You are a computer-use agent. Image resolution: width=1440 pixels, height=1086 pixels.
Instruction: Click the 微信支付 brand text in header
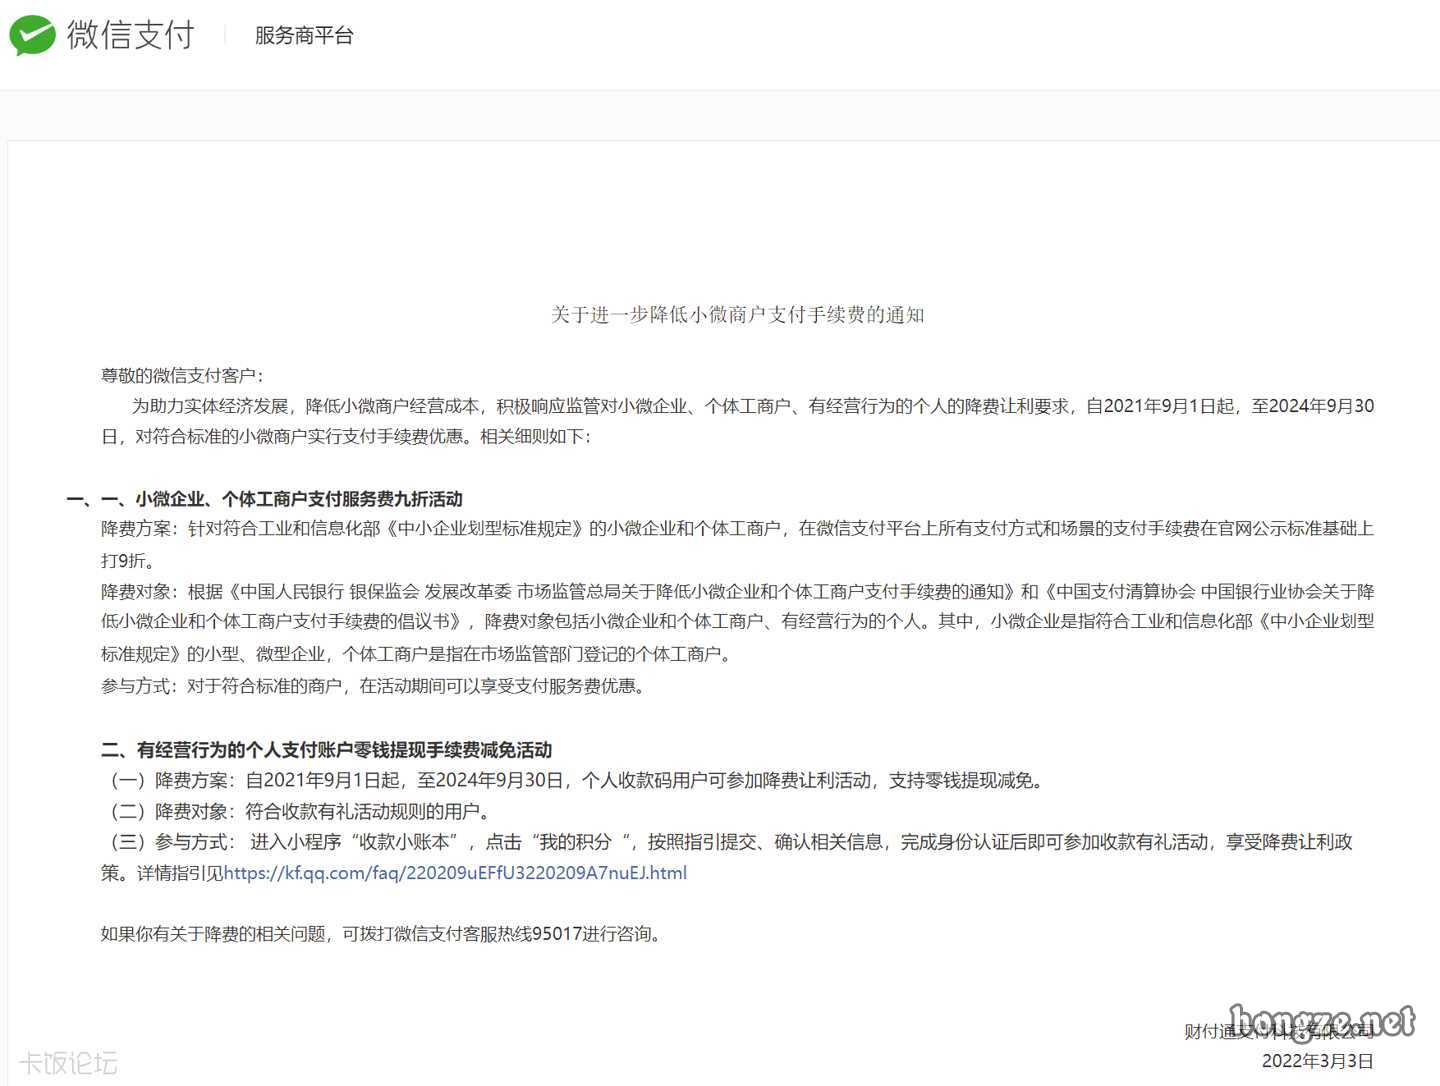(x=130, y=35)
